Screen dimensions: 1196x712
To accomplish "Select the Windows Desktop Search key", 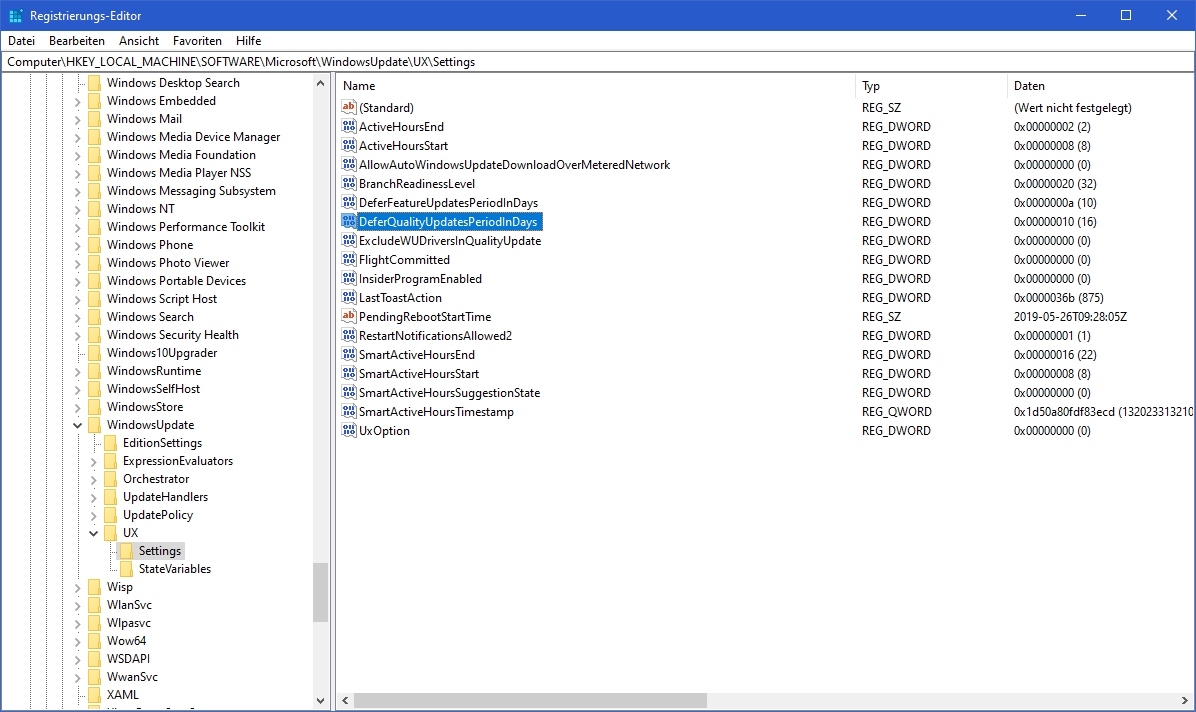I will [173, 82].
